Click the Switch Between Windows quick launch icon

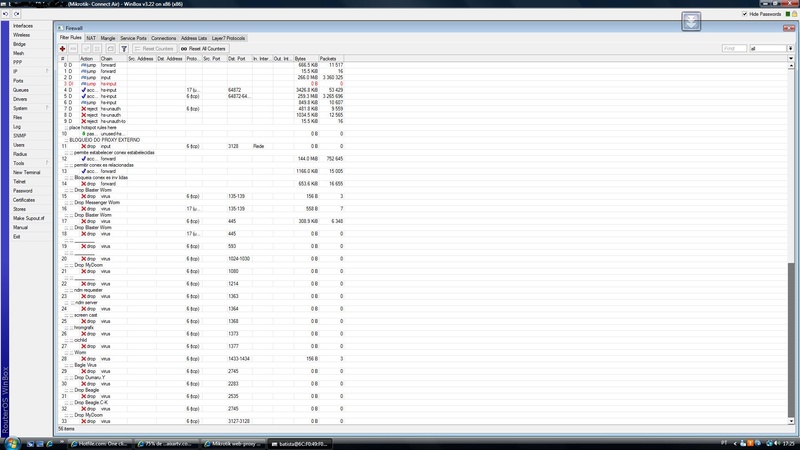[x=40, y=444]
